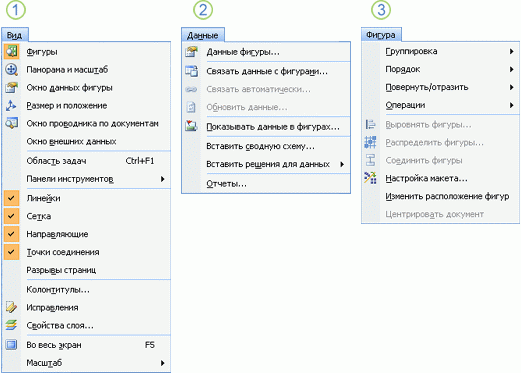Open the Данные menu header
Image resolution: width=521 pixels, height=373 pixels.
[x=203, y=35]
